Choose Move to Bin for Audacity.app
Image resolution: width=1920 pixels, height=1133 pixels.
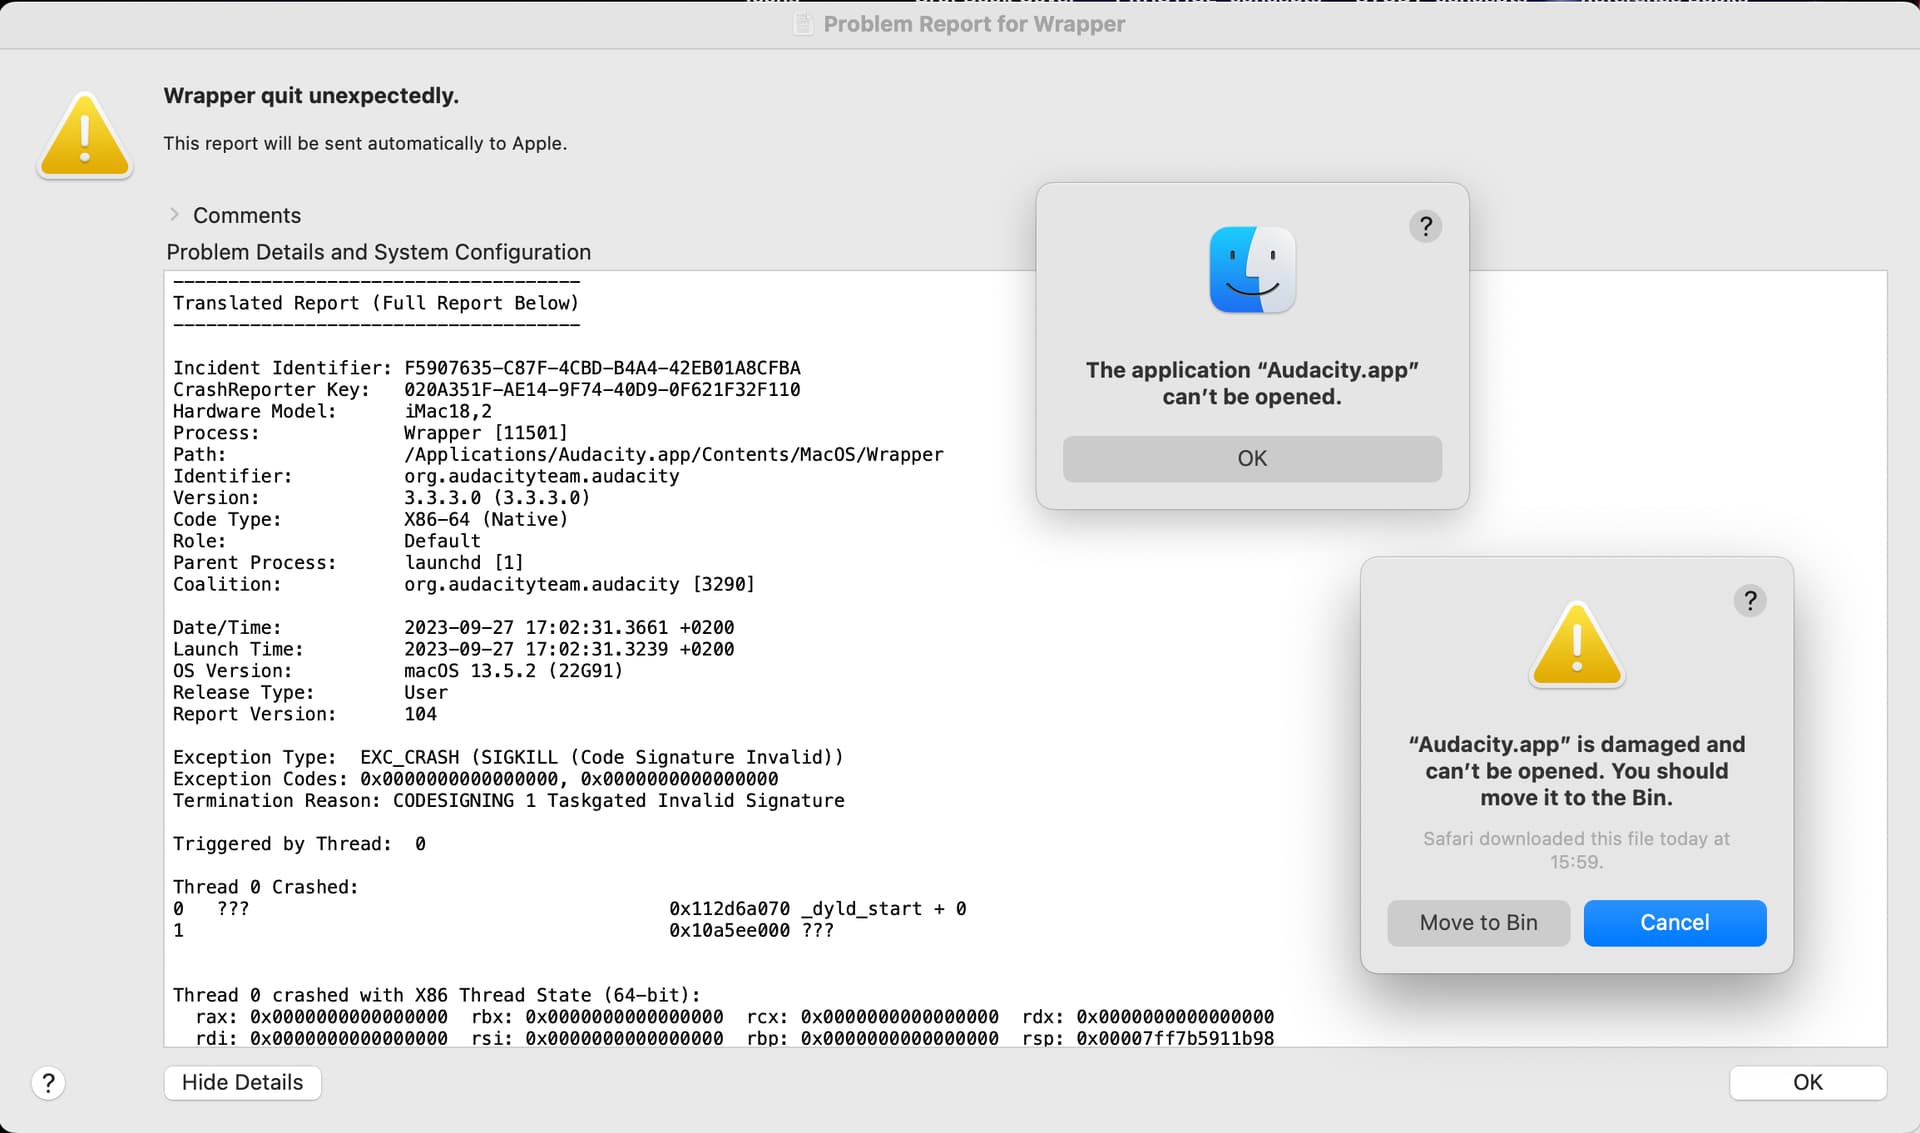point(1478,923)
